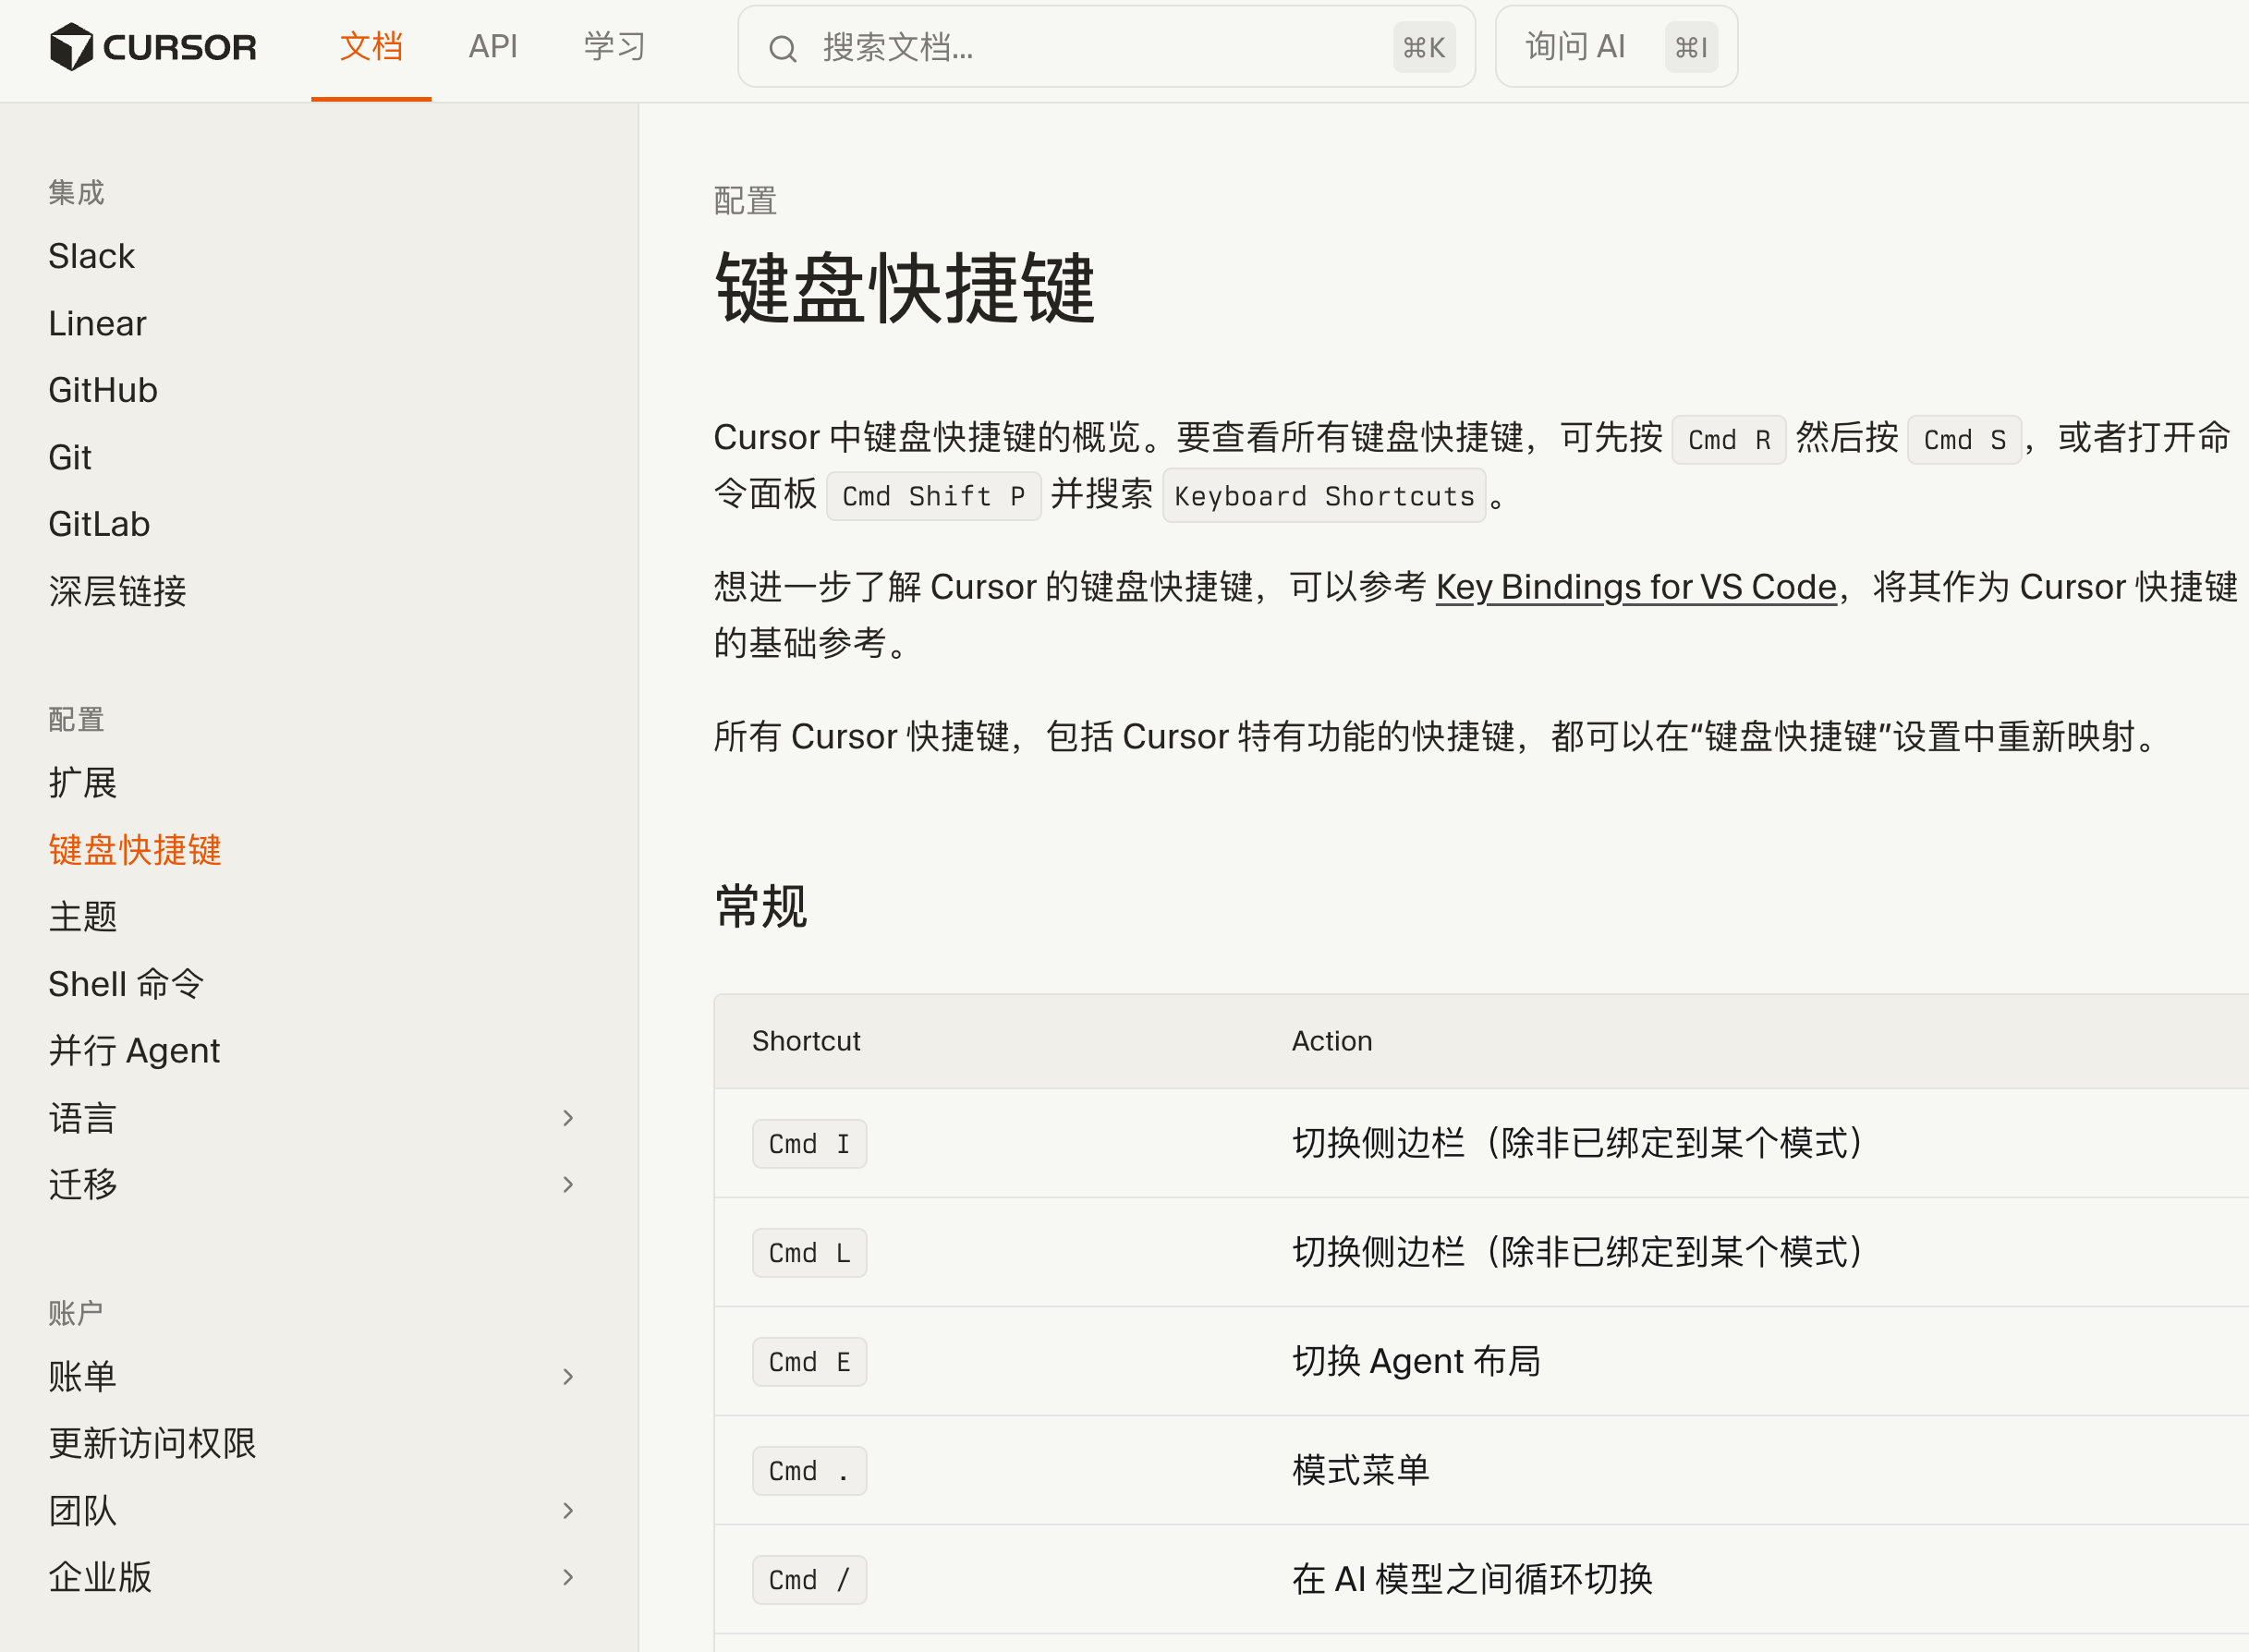The width and height of the screenshot is (2249, 1652).
Task: Open the 并行 Agent page
Action: click(134, 1051)
